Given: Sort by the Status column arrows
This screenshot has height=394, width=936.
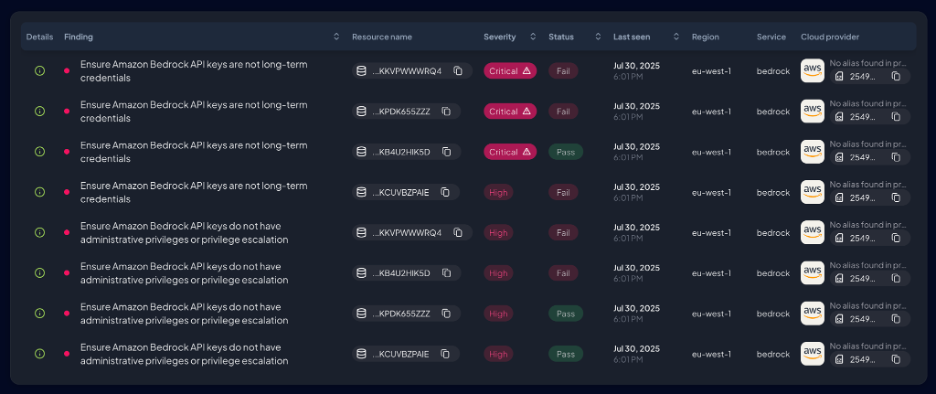Looking at the screenshot, I should point(598,37).
